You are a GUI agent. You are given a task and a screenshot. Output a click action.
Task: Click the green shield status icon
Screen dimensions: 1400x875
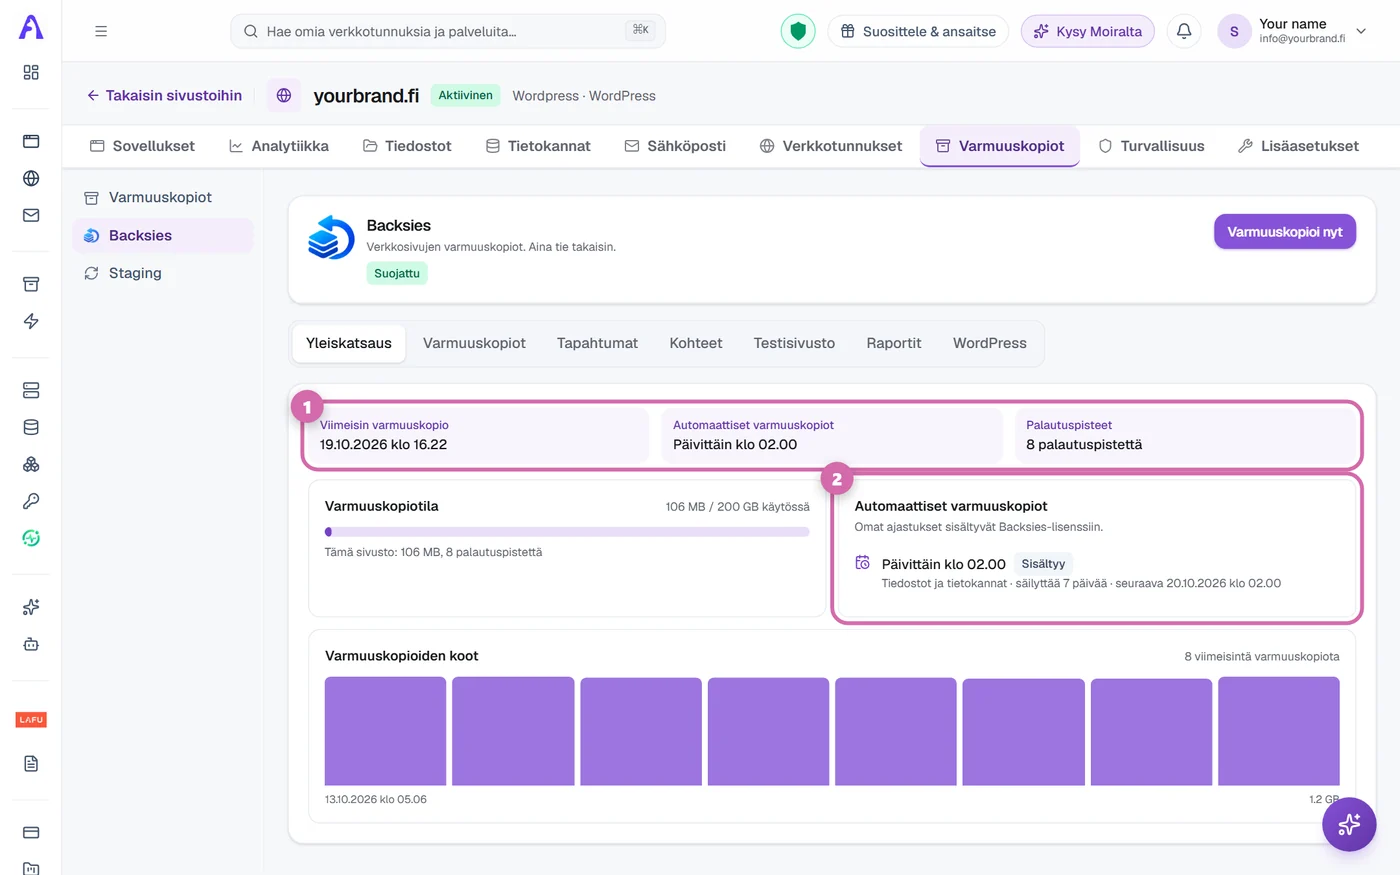[798, 31]
